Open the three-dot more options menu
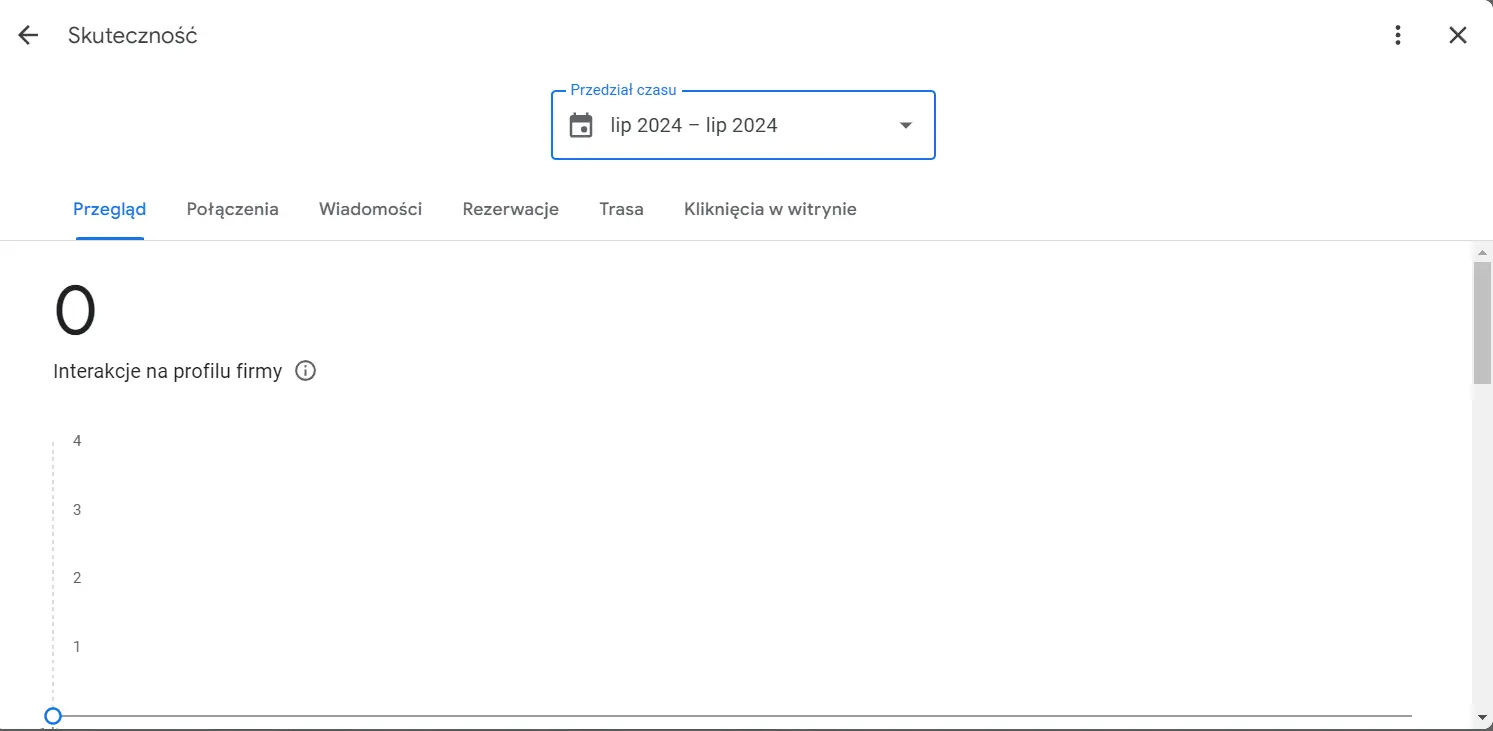1493x731 pixels. 1398,35
